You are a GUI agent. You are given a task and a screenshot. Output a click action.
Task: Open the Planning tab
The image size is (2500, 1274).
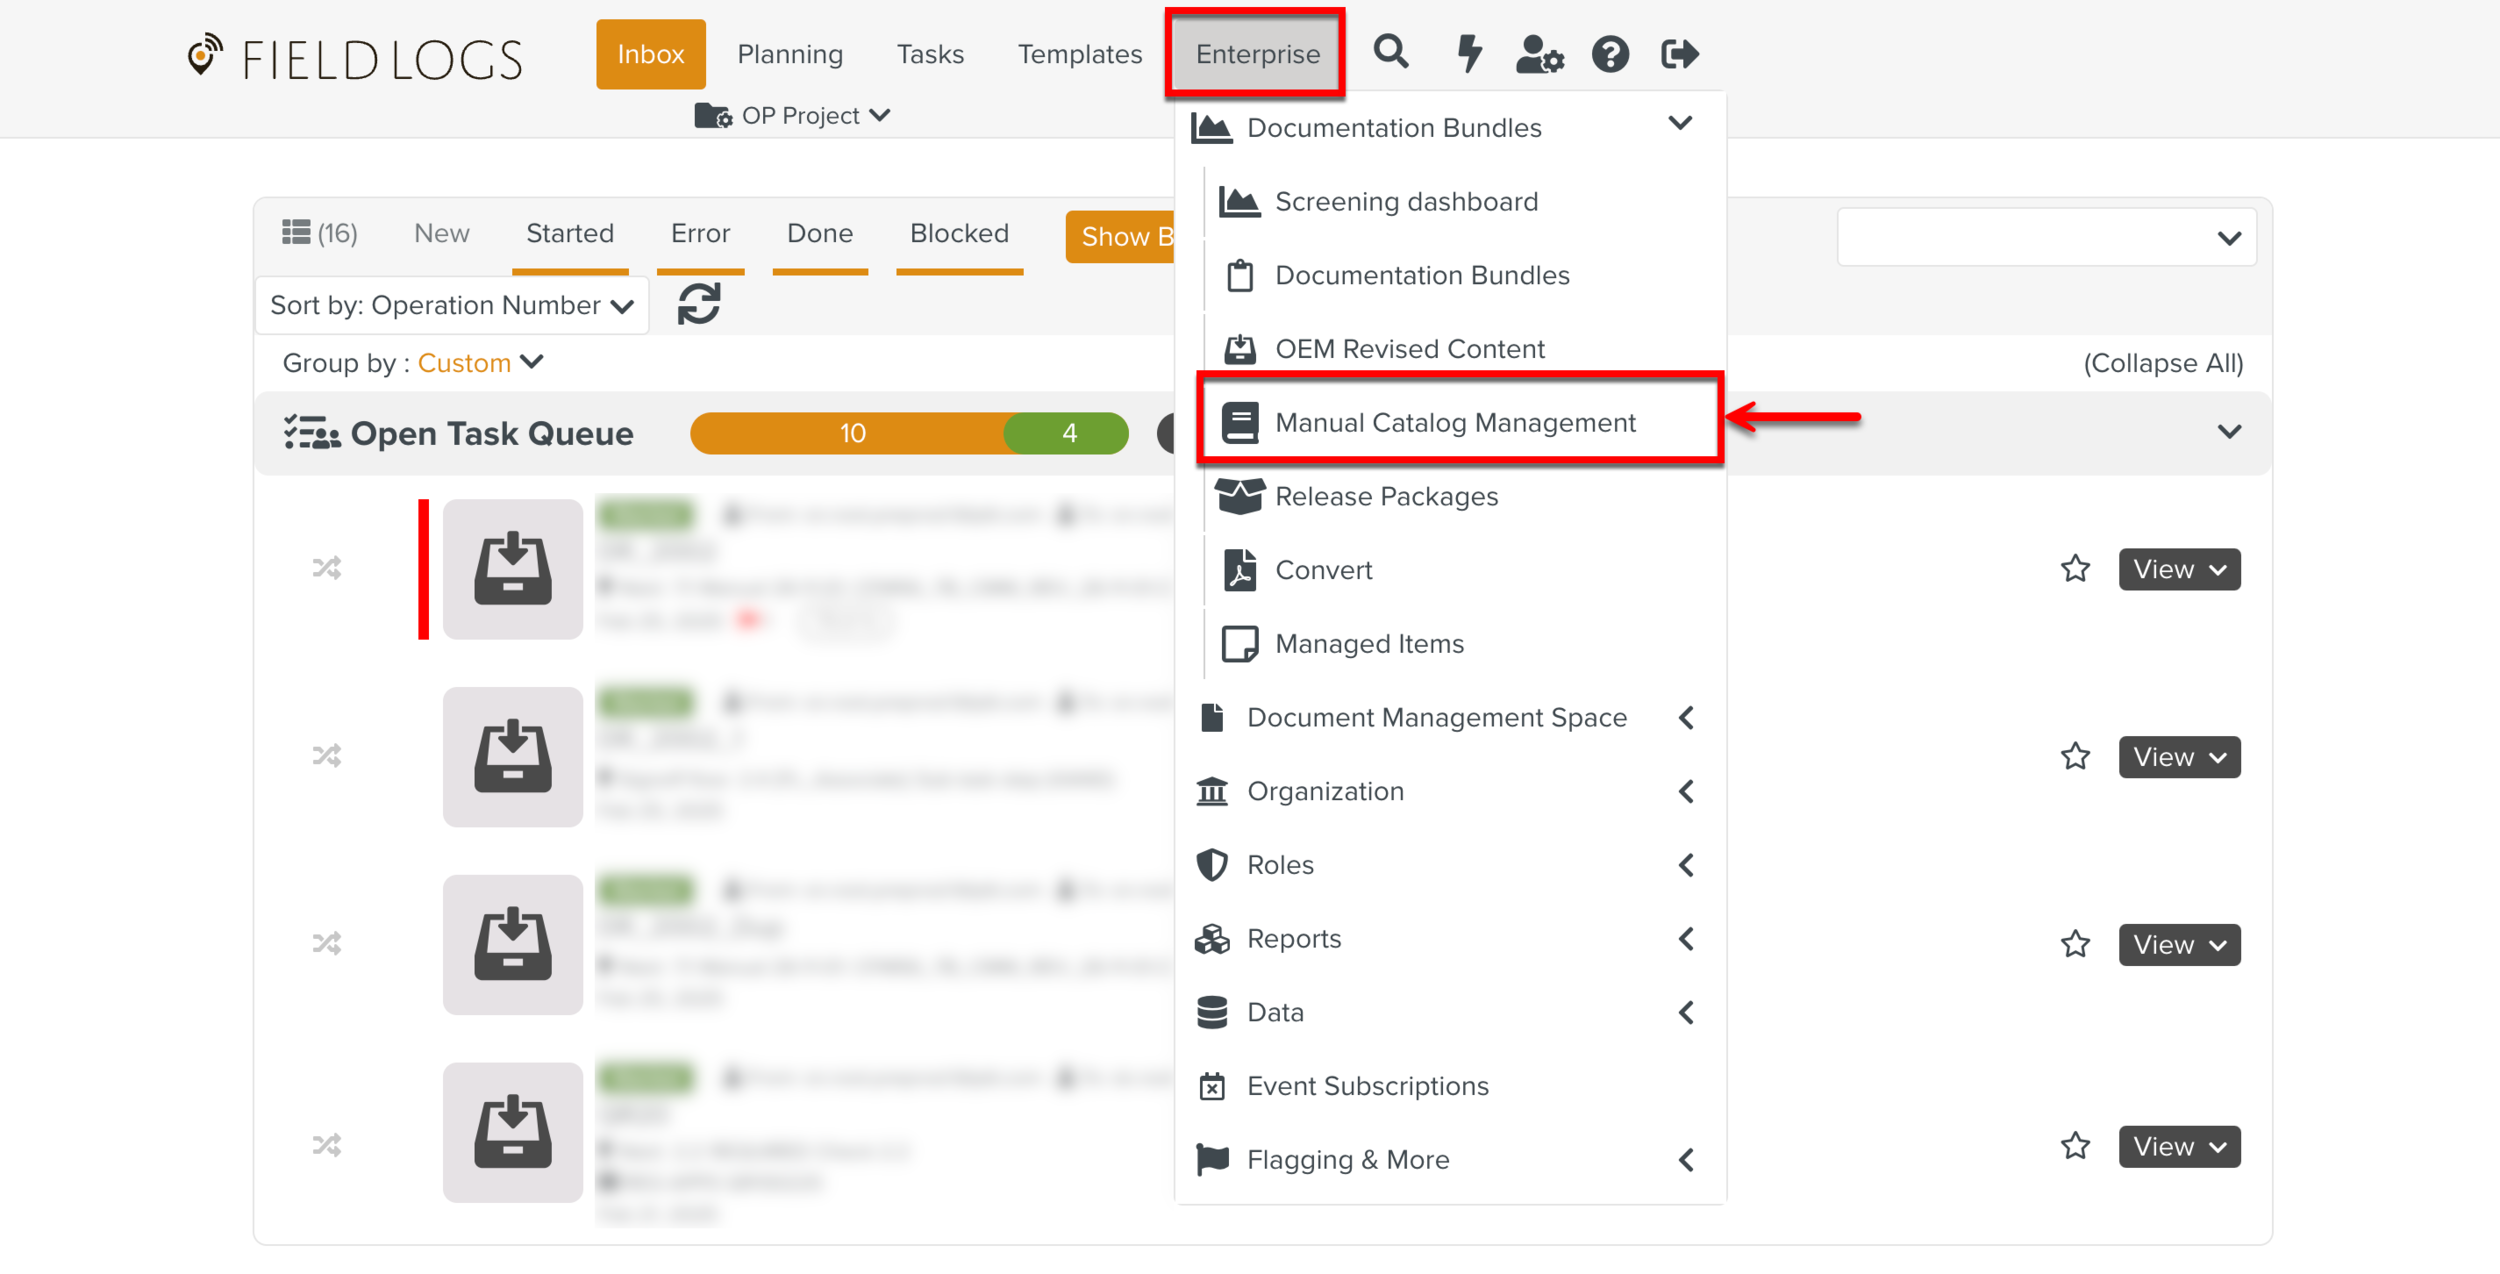coord(790,54)
